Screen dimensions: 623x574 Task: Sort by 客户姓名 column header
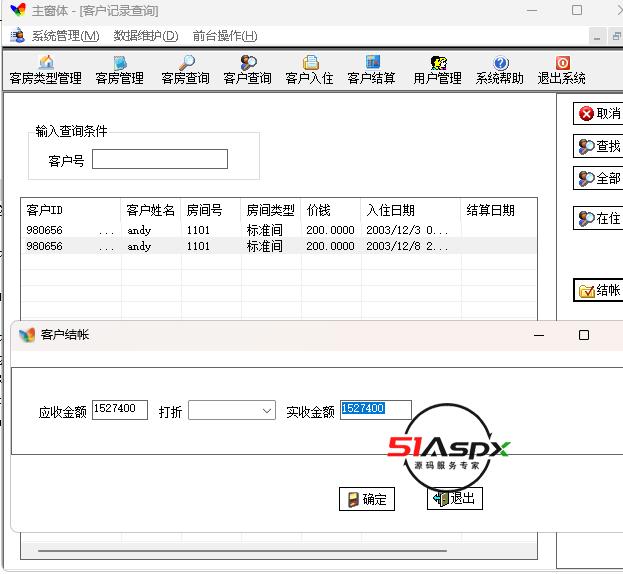coord(151,210)
